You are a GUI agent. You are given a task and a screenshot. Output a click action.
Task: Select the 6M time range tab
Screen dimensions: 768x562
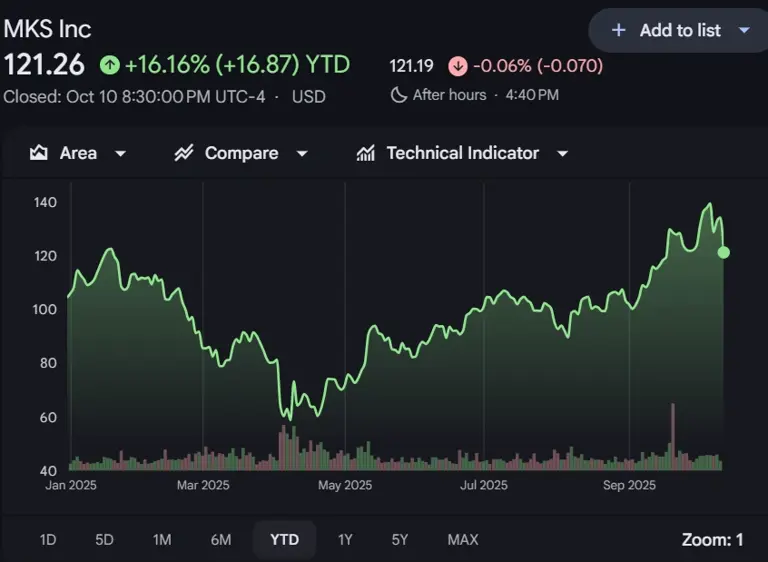tap(221, 540)
